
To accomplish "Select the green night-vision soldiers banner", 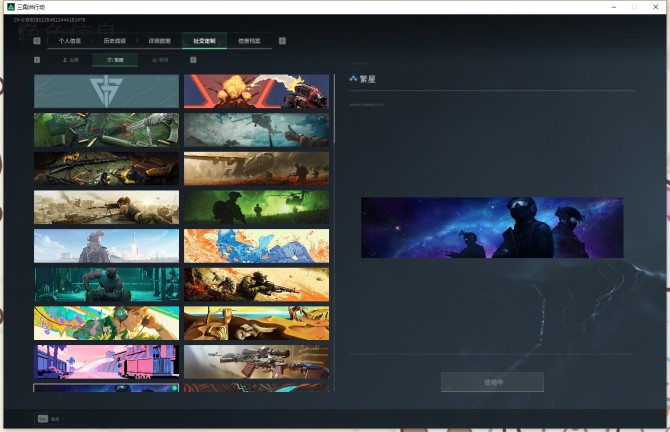I will [256, 207].
